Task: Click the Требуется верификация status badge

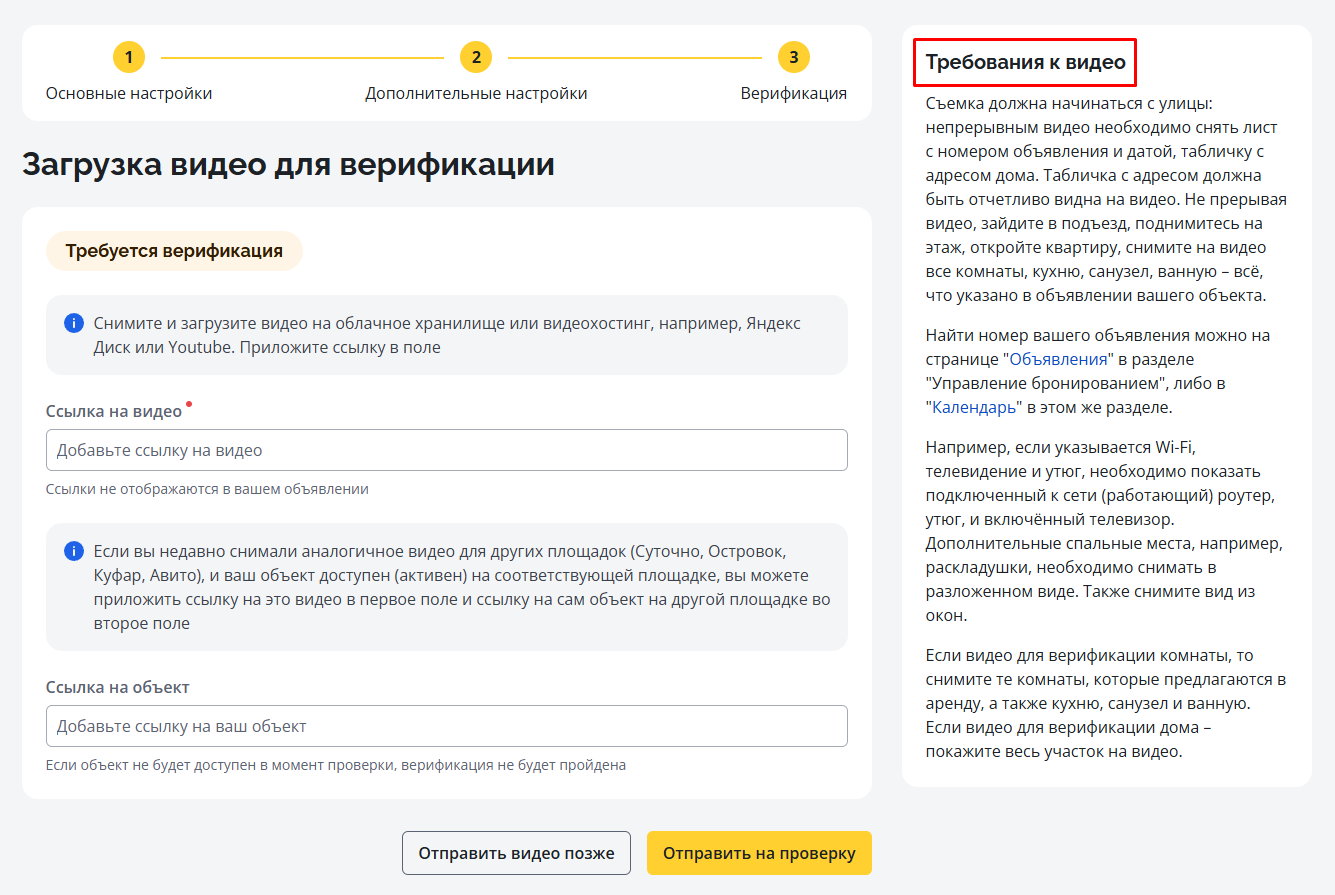Action: [174, 251]
